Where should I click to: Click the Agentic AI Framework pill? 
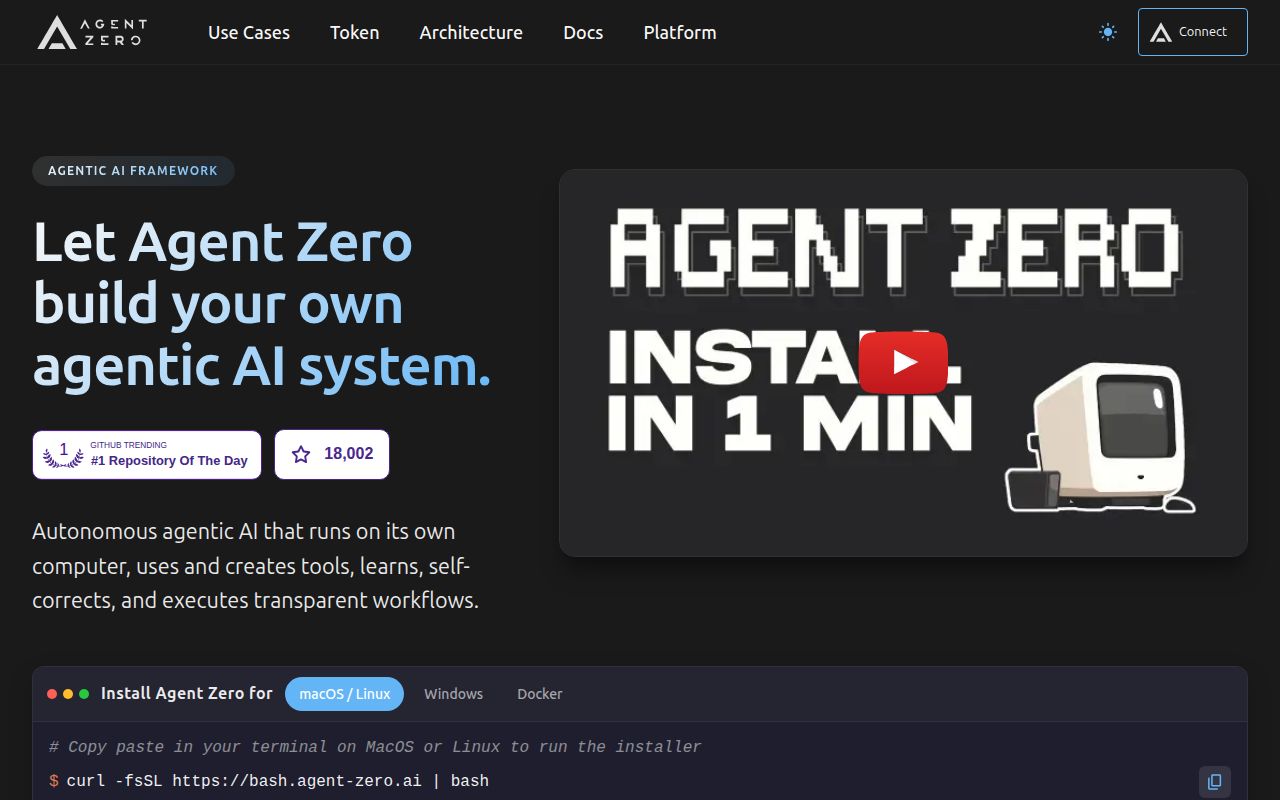click(x=133, y=171)
